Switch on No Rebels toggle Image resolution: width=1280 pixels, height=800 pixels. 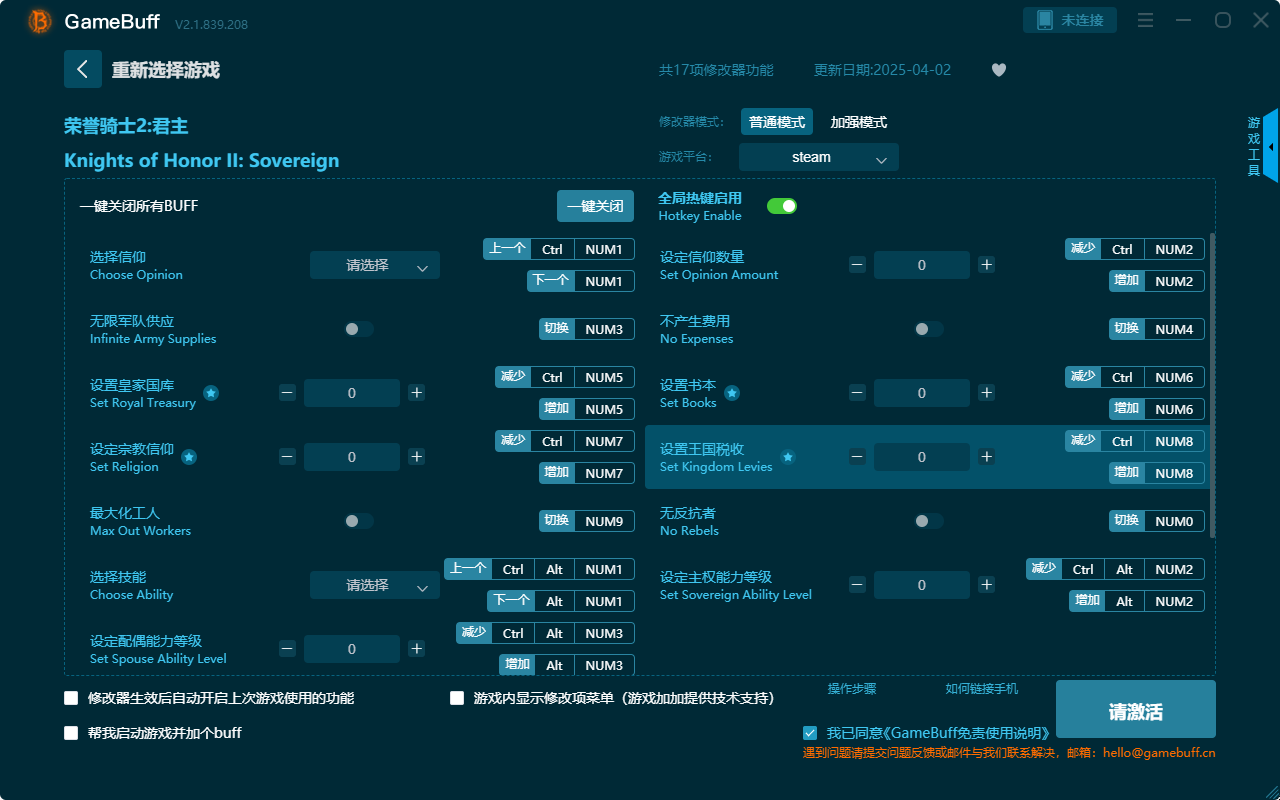tap(929, 521)
